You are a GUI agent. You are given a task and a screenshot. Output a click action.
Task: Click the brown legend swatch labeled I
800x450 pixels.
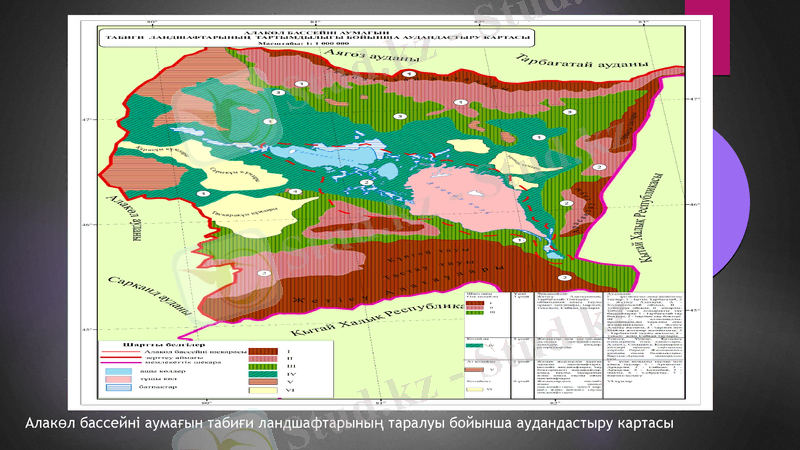pyautogui.click(x=262, y=352)
